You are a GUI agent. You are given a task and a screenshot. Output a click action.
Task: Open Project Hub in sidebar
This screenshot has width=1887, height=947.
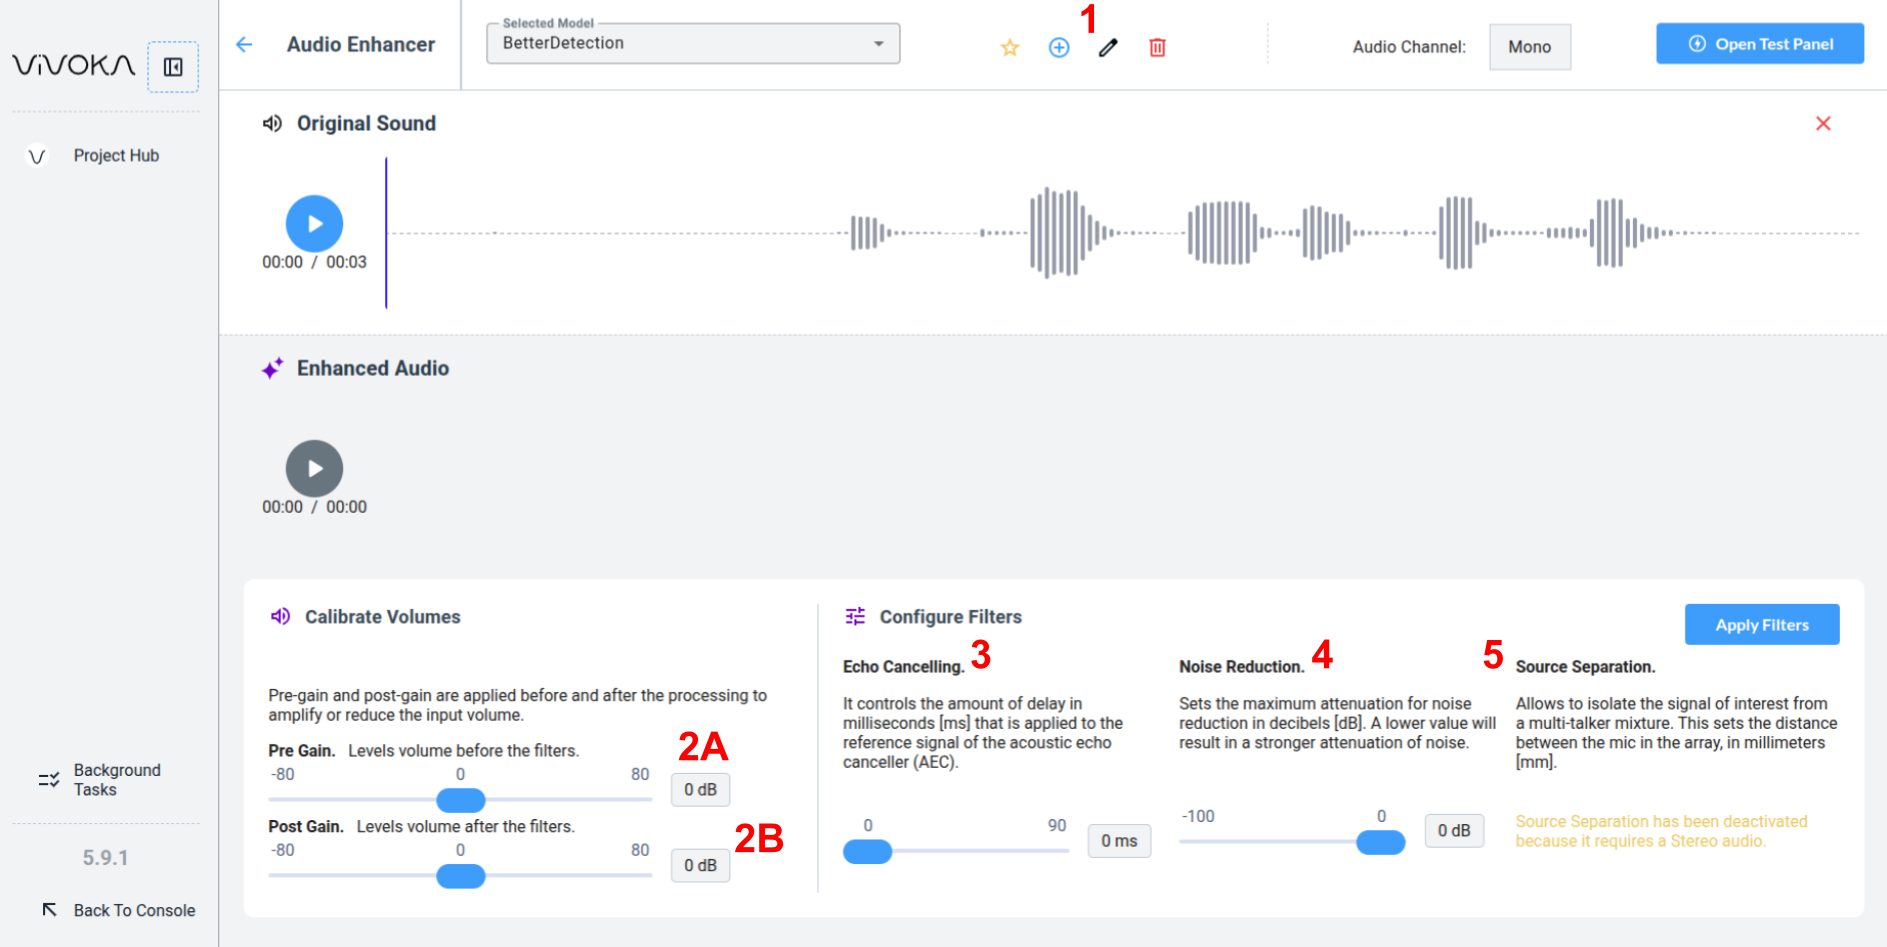pos(116,155)
